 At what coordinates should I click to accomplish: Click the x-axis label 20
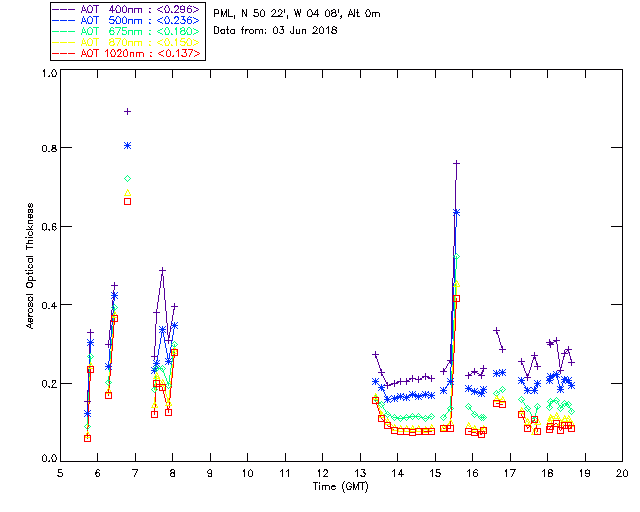[x=622, y=473]
